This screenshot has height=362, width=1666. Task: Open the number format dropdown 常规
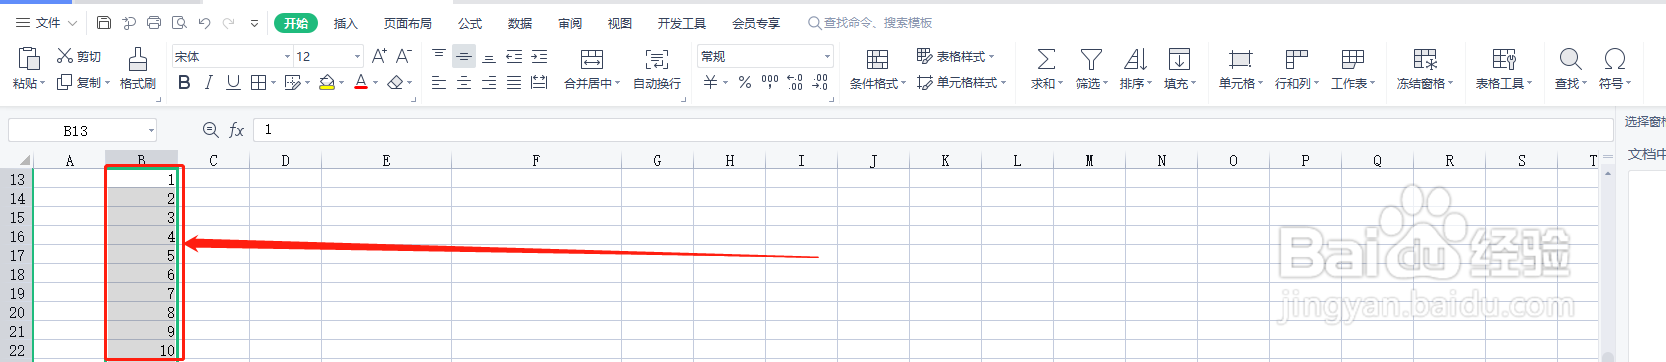coord(827,57)
